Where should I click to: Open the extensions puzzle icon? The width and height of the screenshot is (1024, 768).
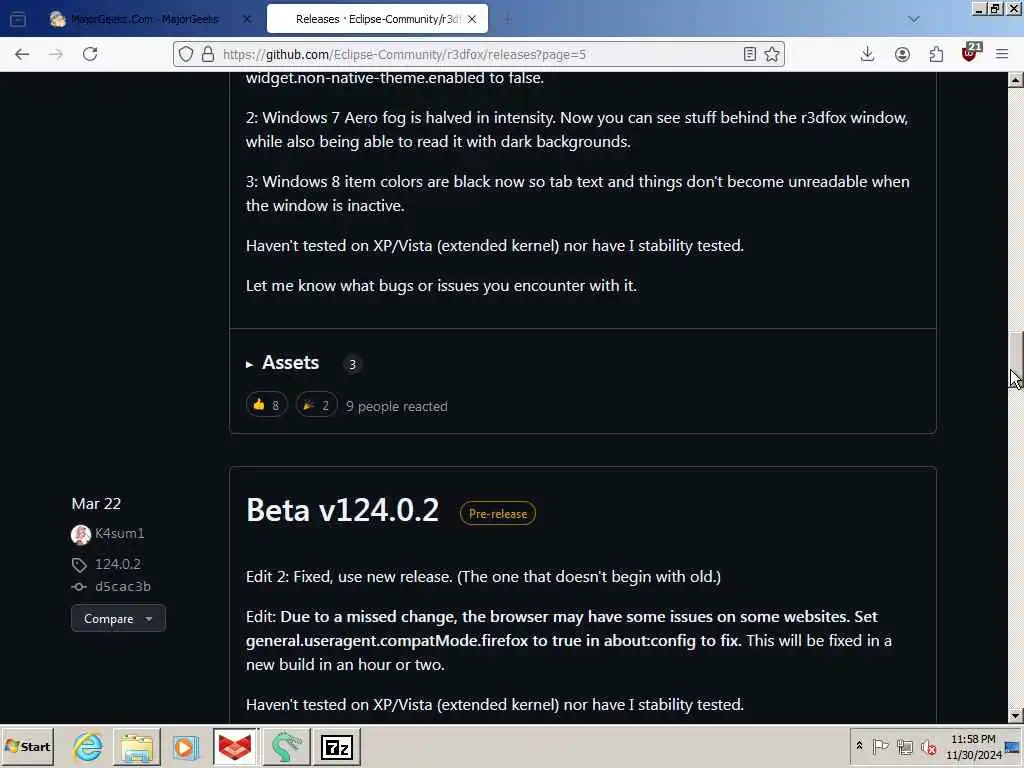[936, 54]
